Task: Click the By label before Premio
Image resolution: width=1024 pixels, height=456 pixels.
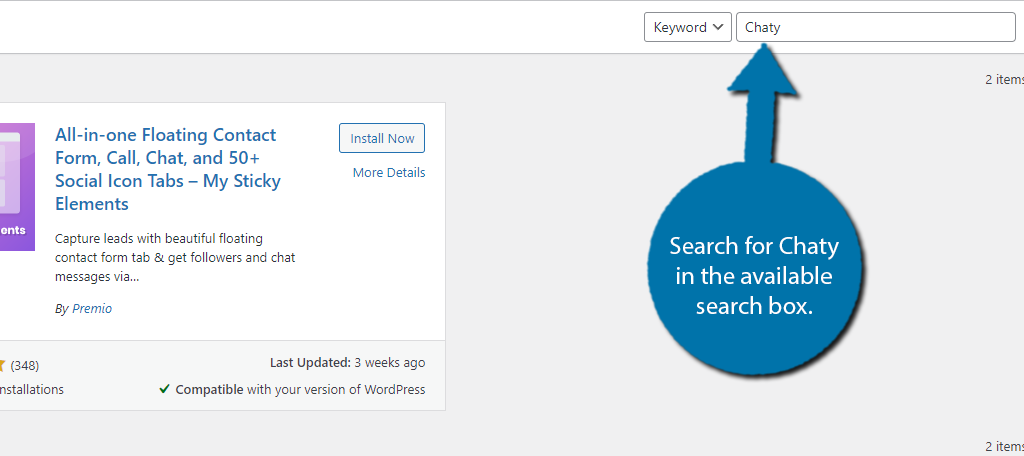Action: coord(61,309)
